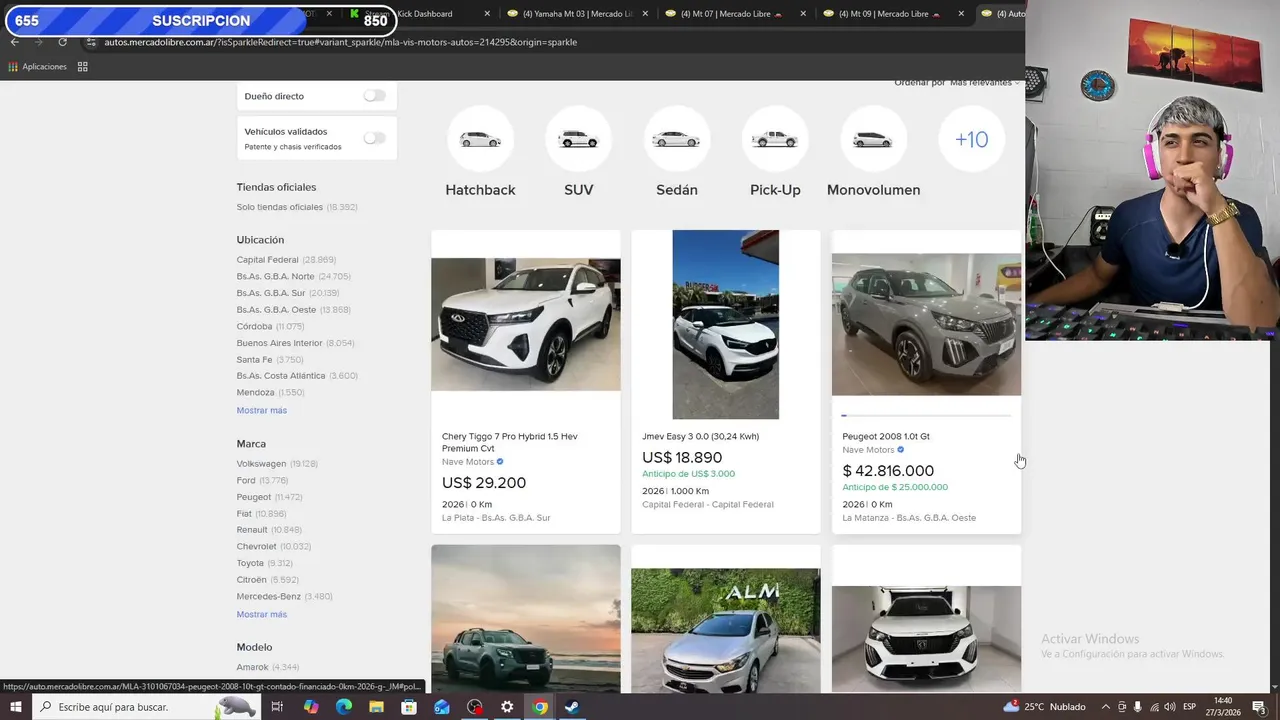The image size is (1280, 720).
Task: Click the pickup truck at sunset photo
Action: coord(526,618)
